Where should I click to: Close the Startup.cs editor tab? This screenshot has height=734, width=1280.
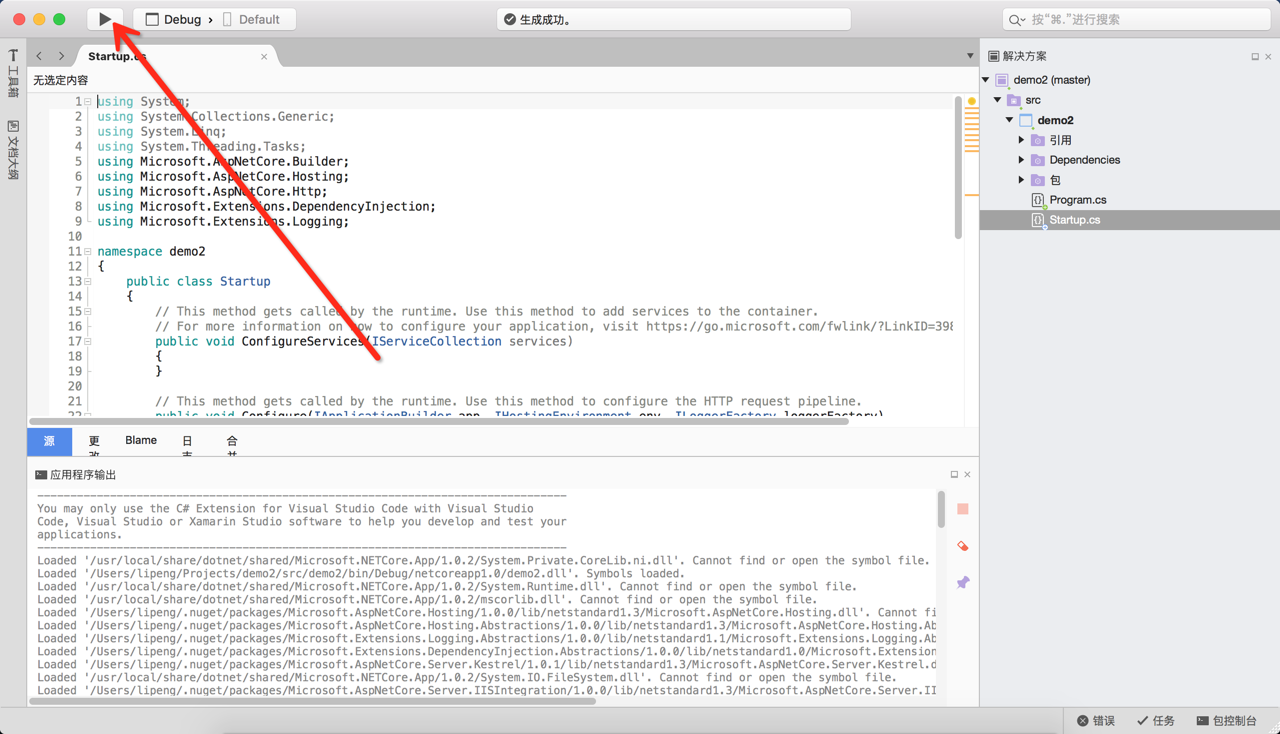[x=264, y=57]
